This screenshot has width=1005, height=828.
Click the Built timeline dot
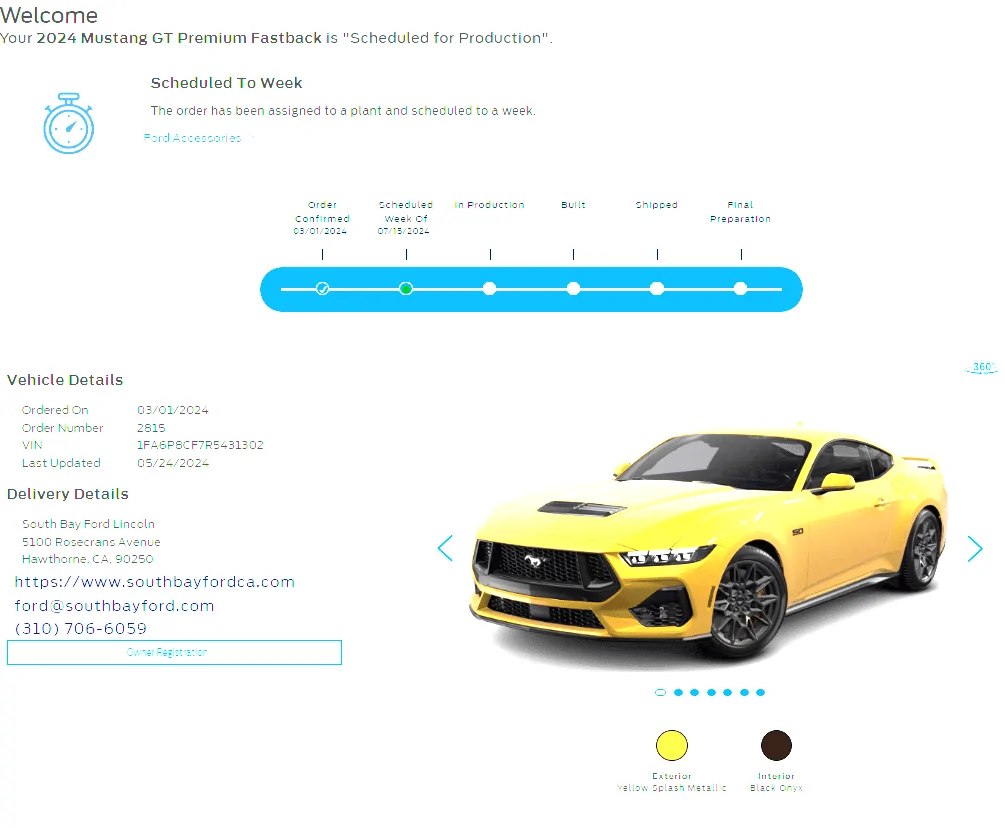click(x=574, y=288)
